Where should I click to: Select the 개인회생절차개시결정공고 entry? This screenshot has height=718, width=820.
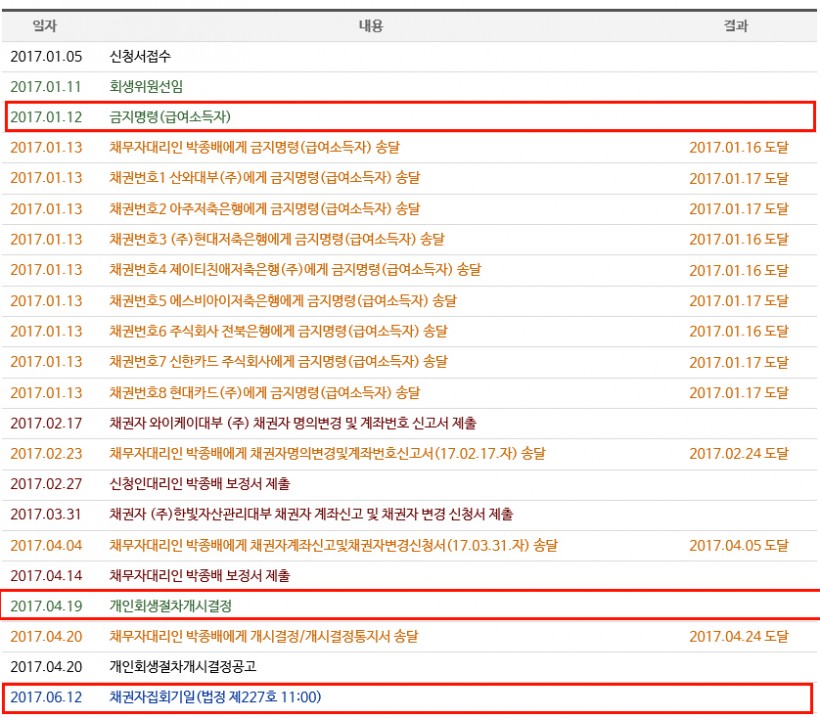(x=183, y=666)
